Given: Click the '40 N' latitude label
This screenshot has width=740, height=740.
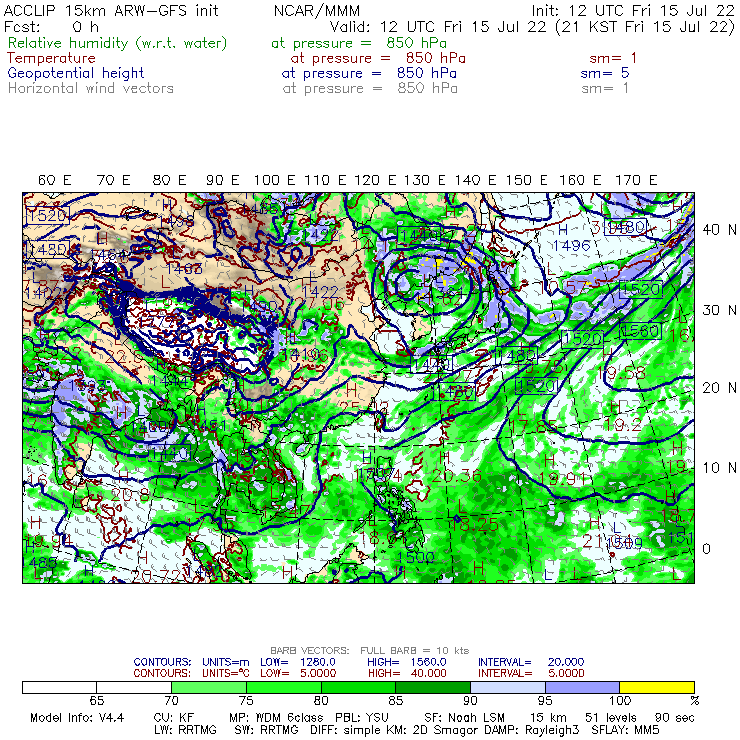Looking at the screenshot, I should tap(719, 230).
